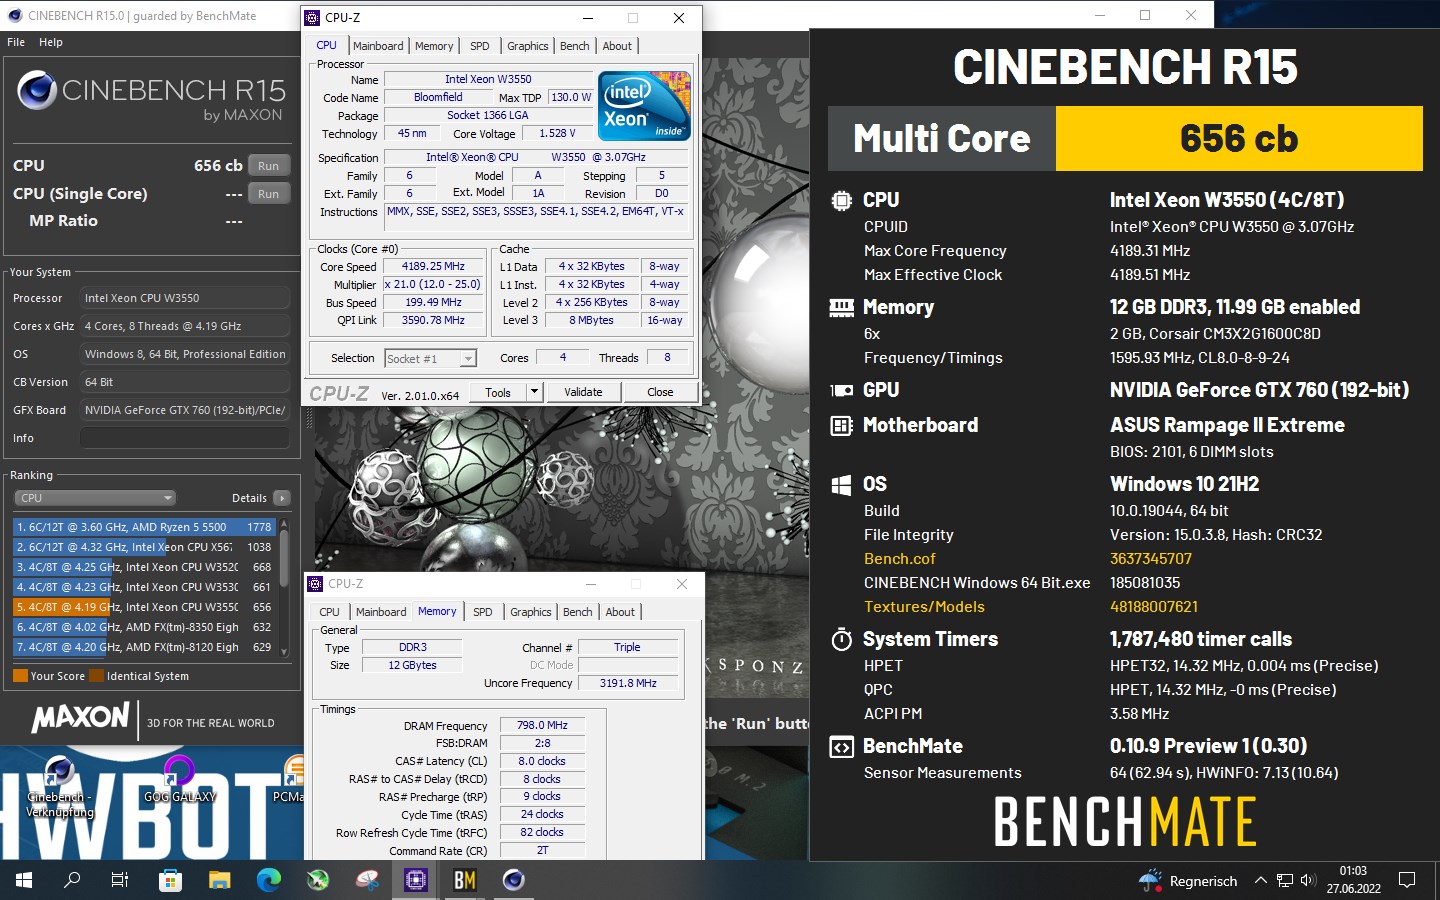This screenshot has width=1440, height=900.
Task: Run the CPU (Single Core) benchmark
Action: tap(268, 194)
